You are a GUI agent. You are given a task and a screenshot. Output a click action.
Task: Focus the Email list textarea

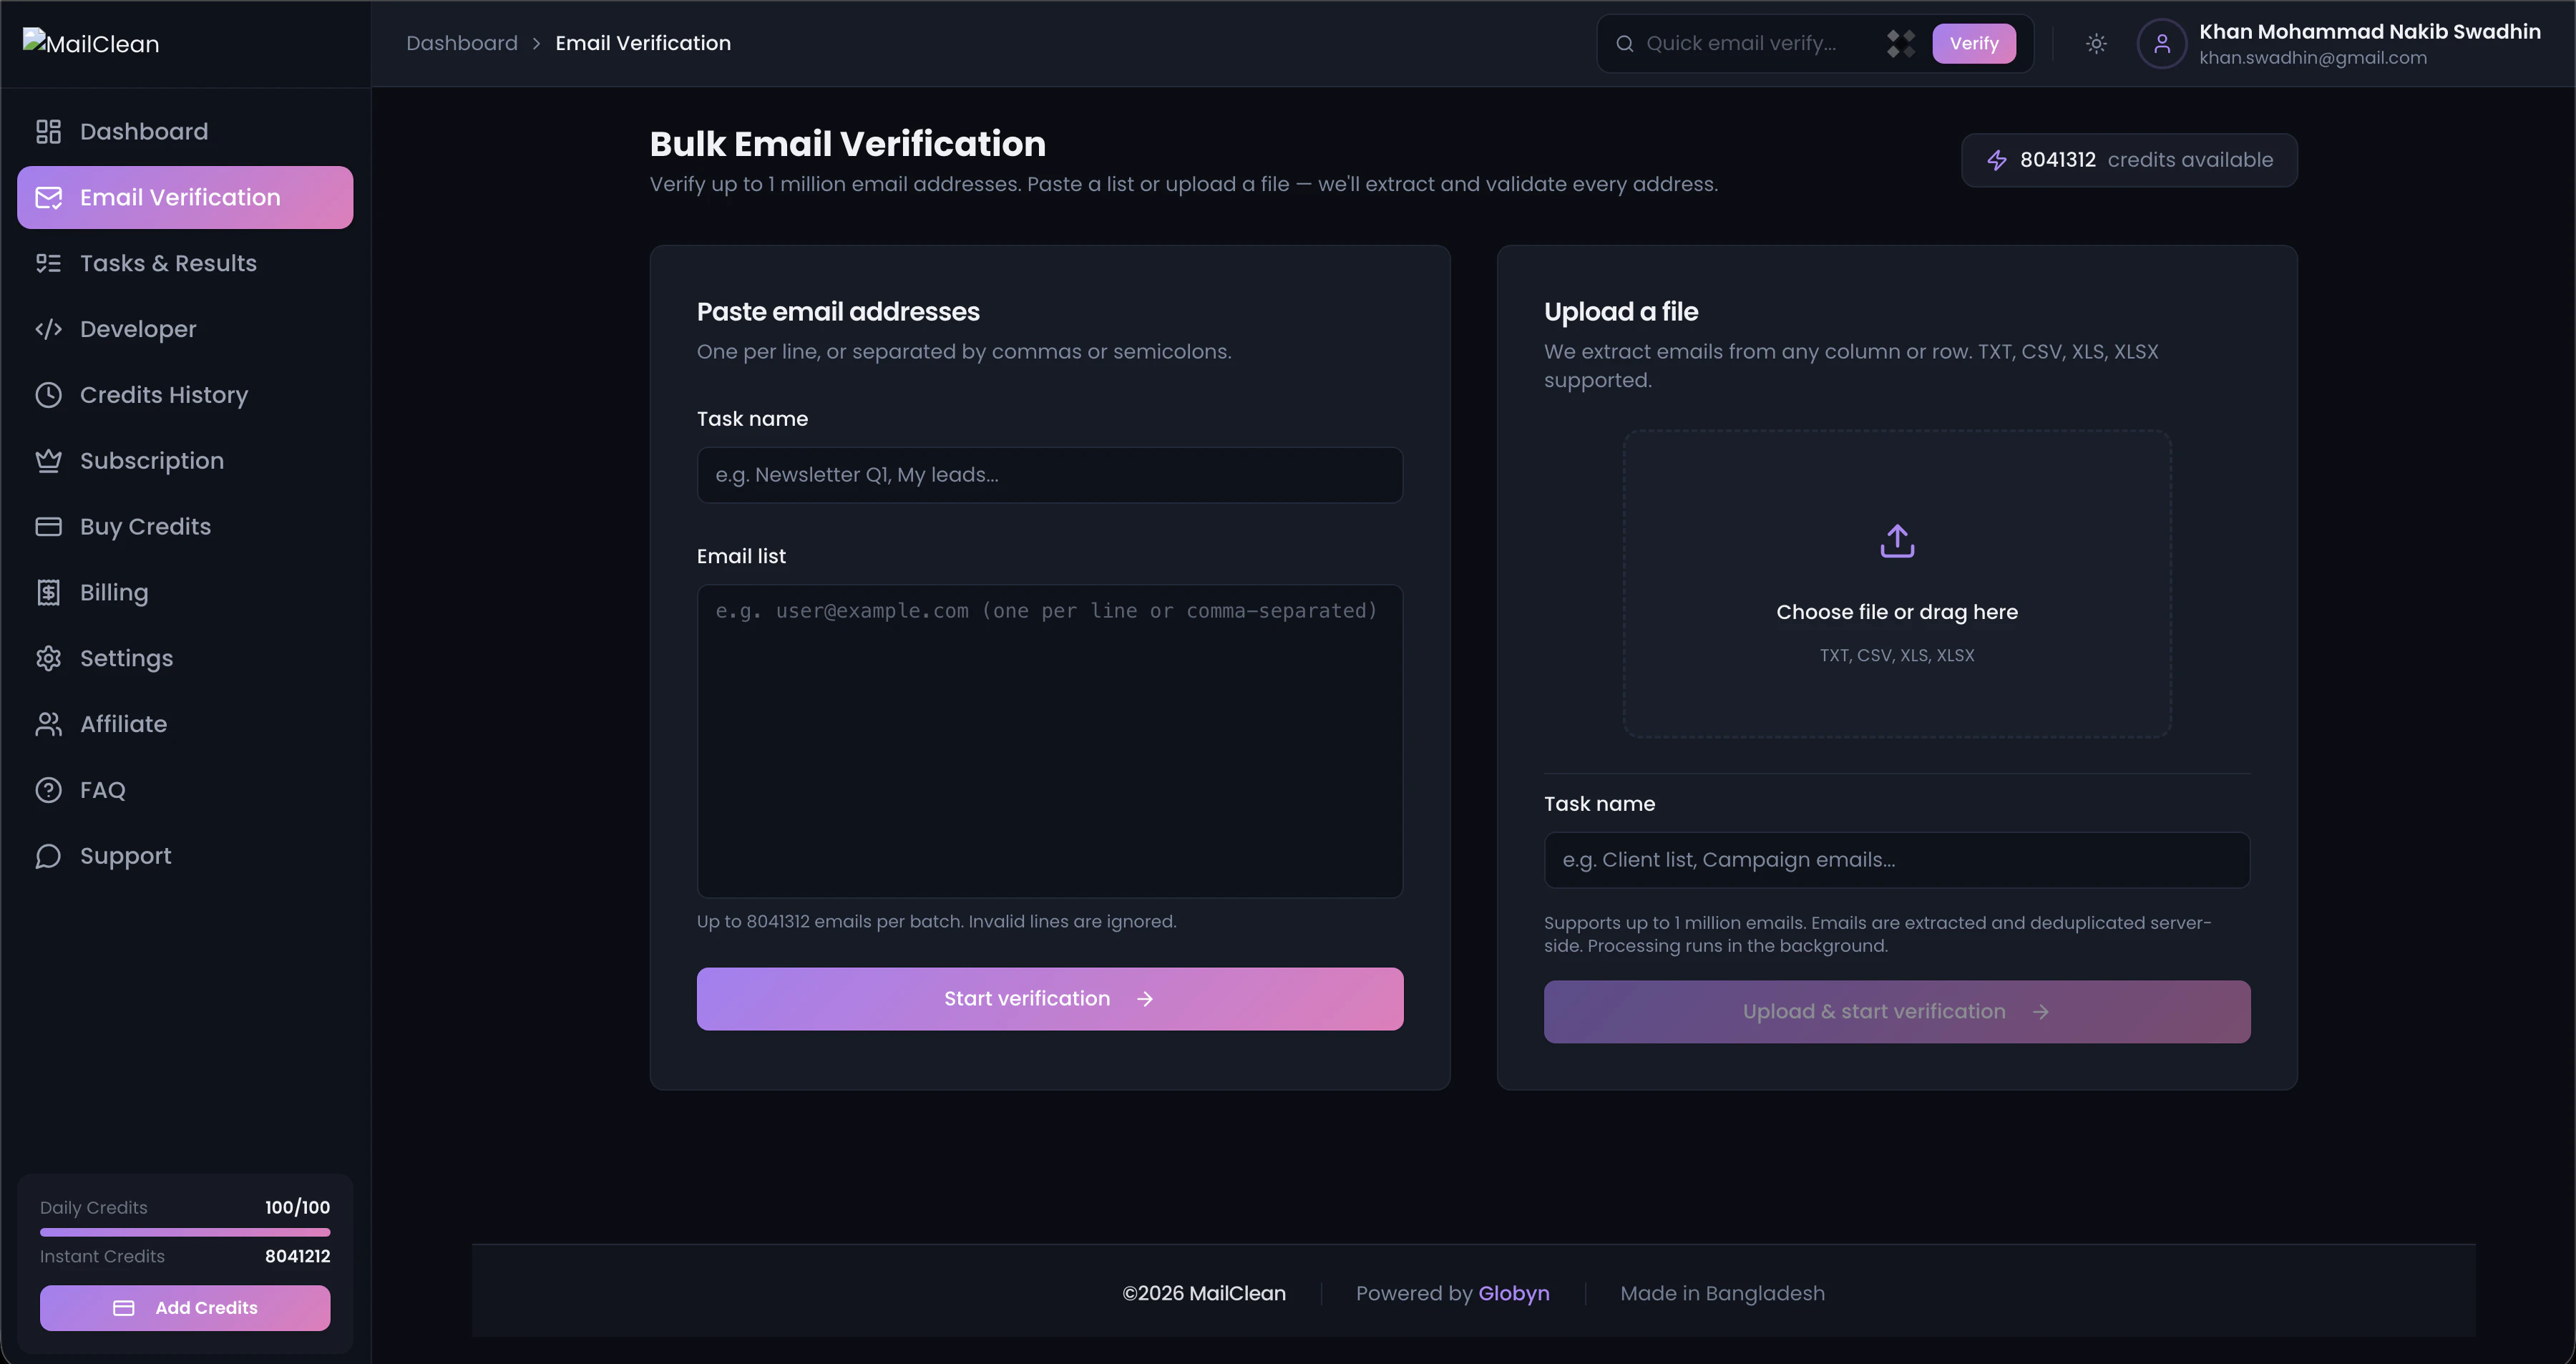tap(1049, 740)
